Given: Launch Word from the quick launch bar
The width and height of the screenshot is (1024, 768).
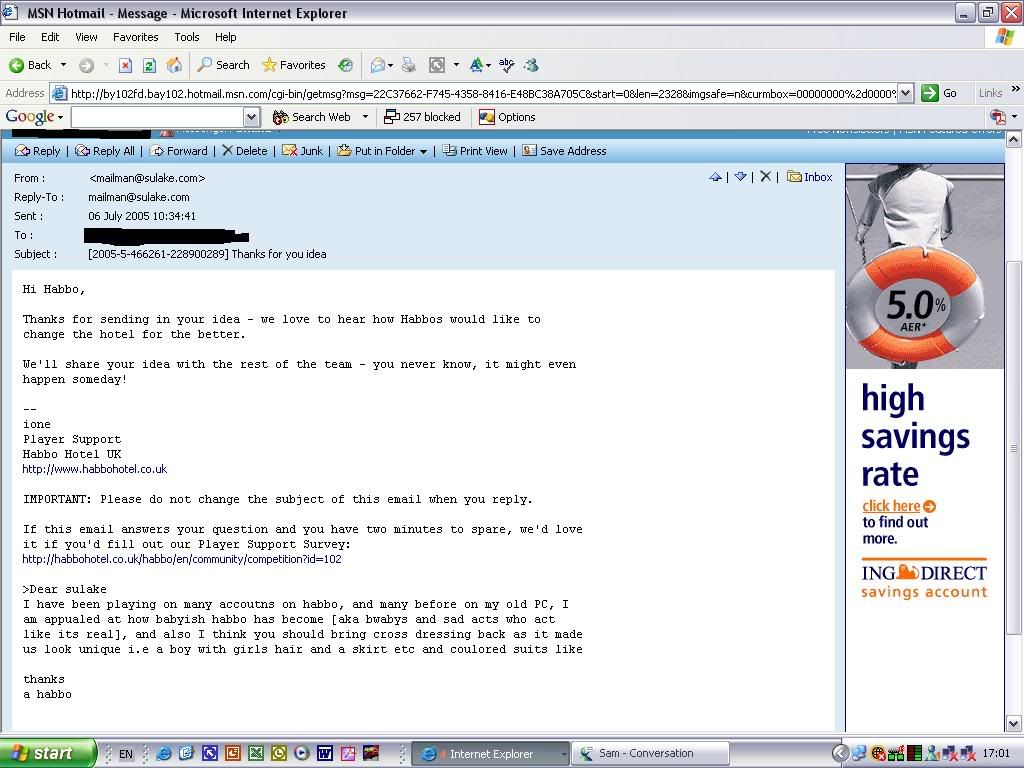Looking at the screenshot, I should point(325,754).
